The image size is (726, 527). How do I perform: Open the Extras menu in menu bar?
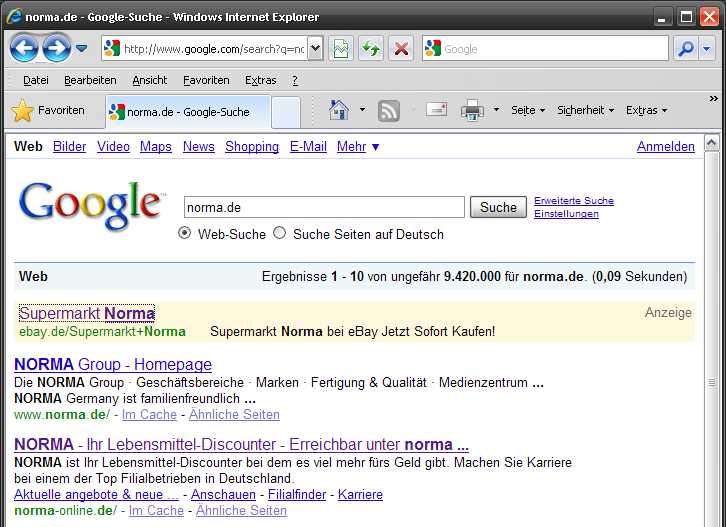261,80
